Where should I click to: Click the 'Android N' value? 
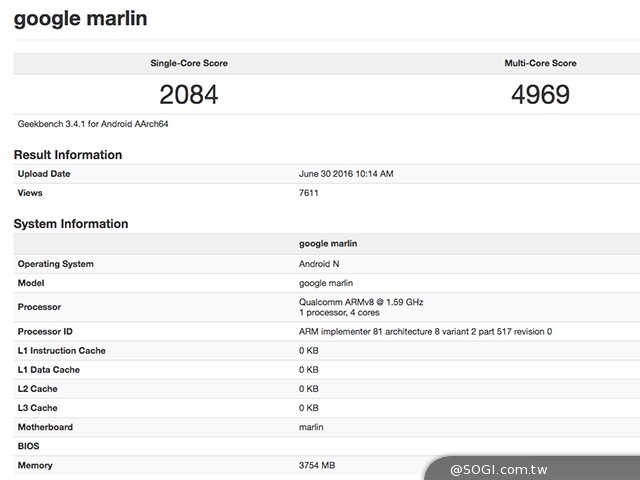coord(319,264)
